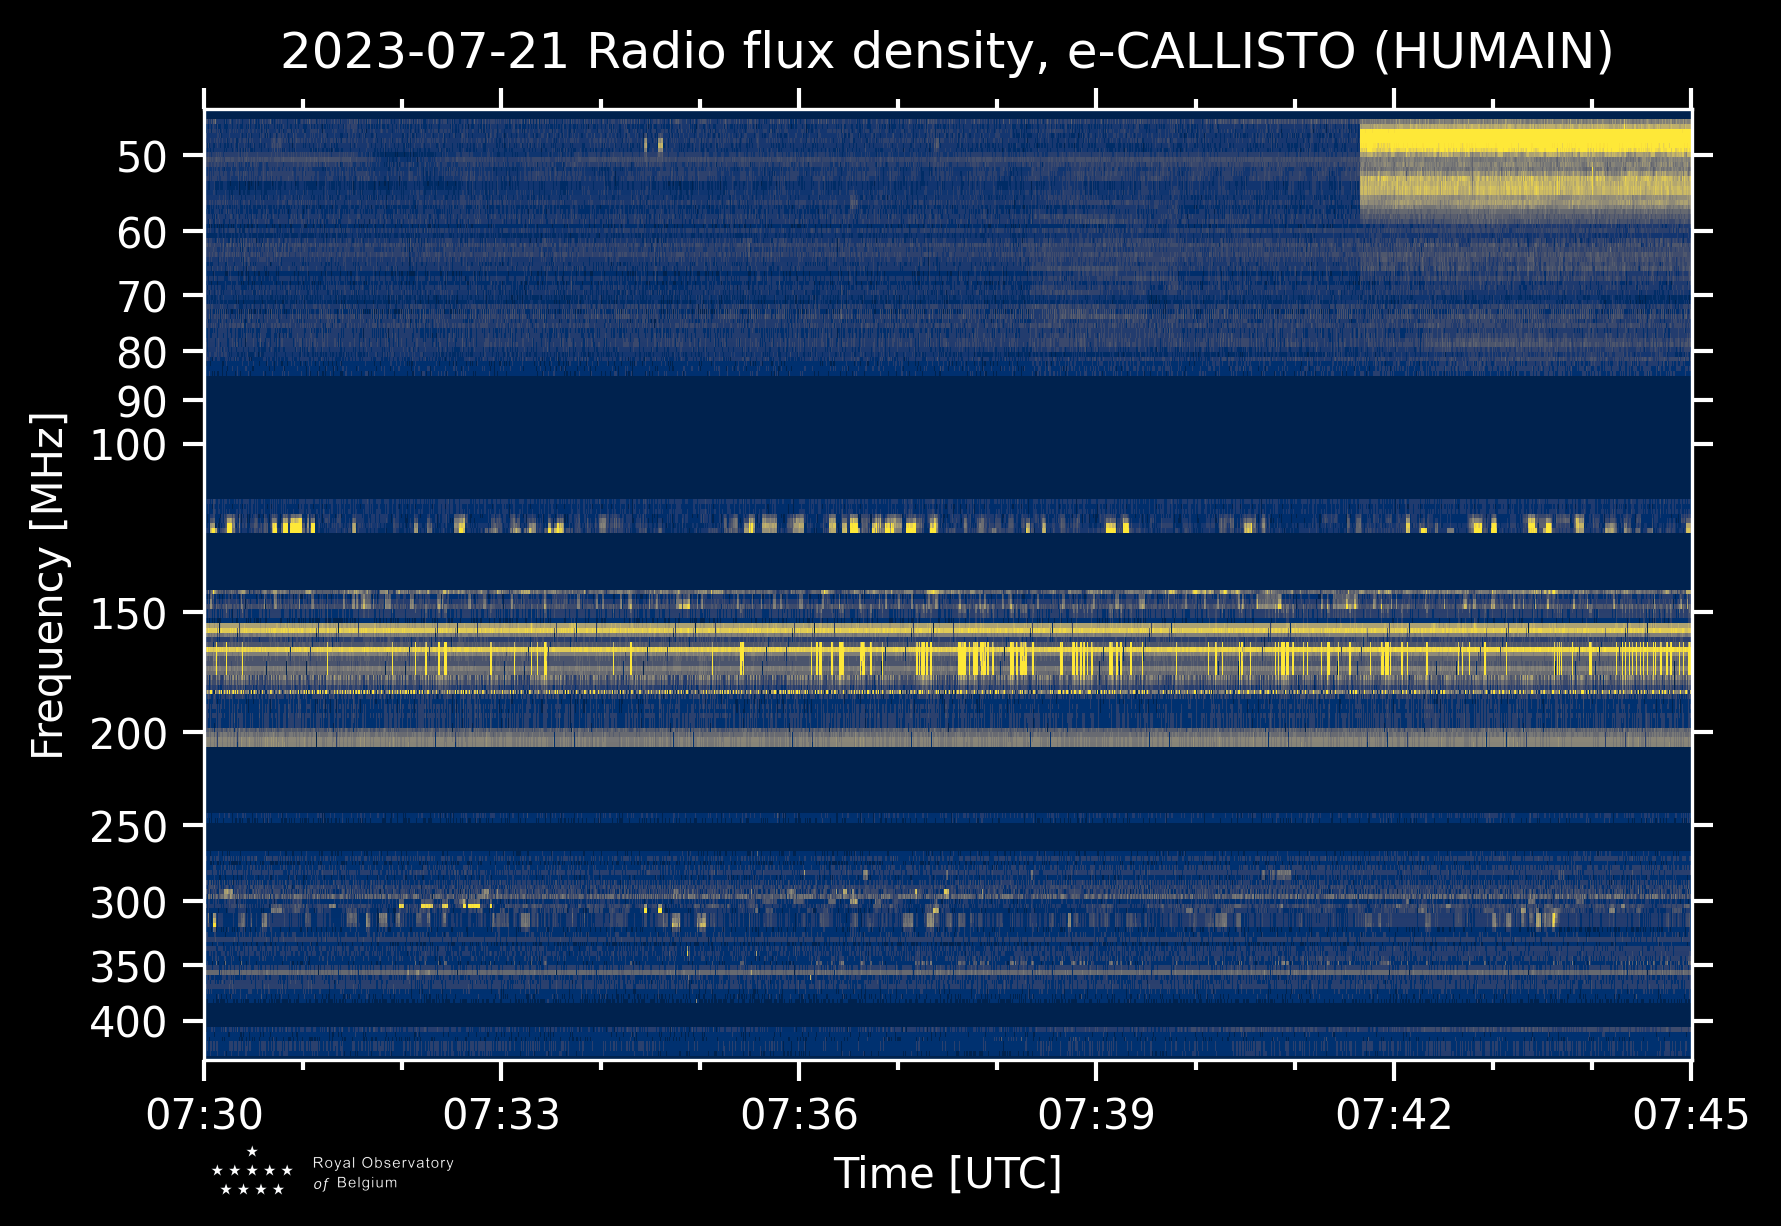Click the 'Royal Observatory of Belgium' text
This screenshot has width=1781, height=1226.
[x=383, y=1173]
